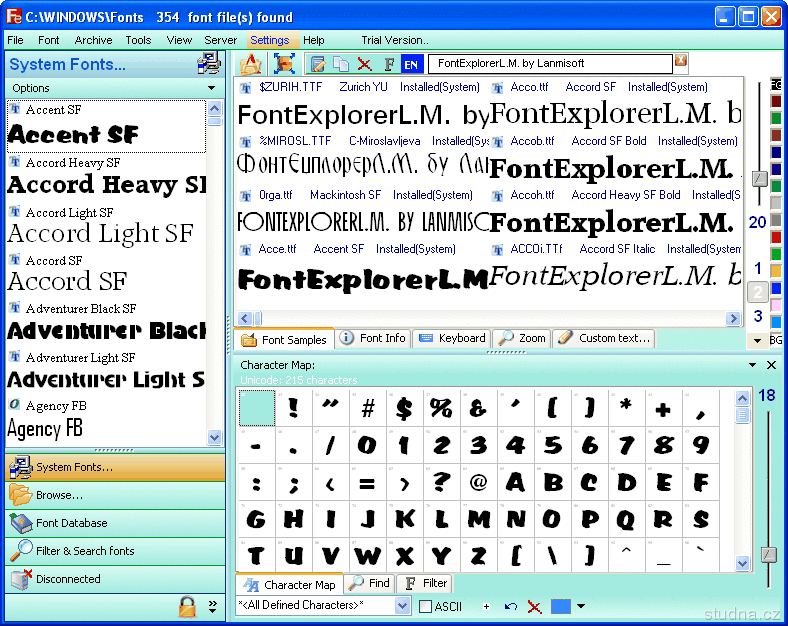Switch to the Font Info tab
This screenshot has height=626, width=788.
point(373,338)
